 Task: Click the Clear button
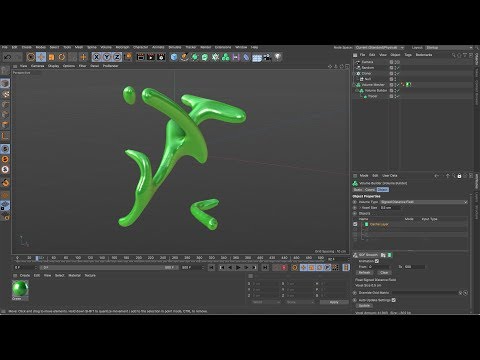pos(384,273)
